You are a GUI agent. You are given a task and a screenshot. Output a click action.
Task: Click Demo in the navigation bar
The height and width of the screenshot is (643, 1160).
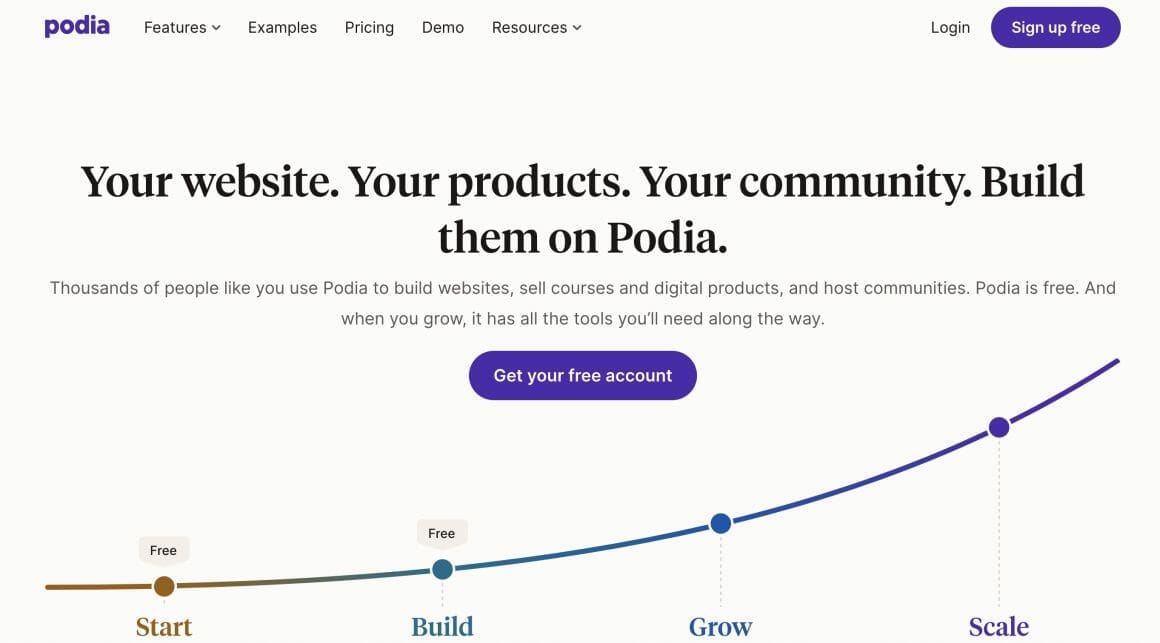coord(442,27)
